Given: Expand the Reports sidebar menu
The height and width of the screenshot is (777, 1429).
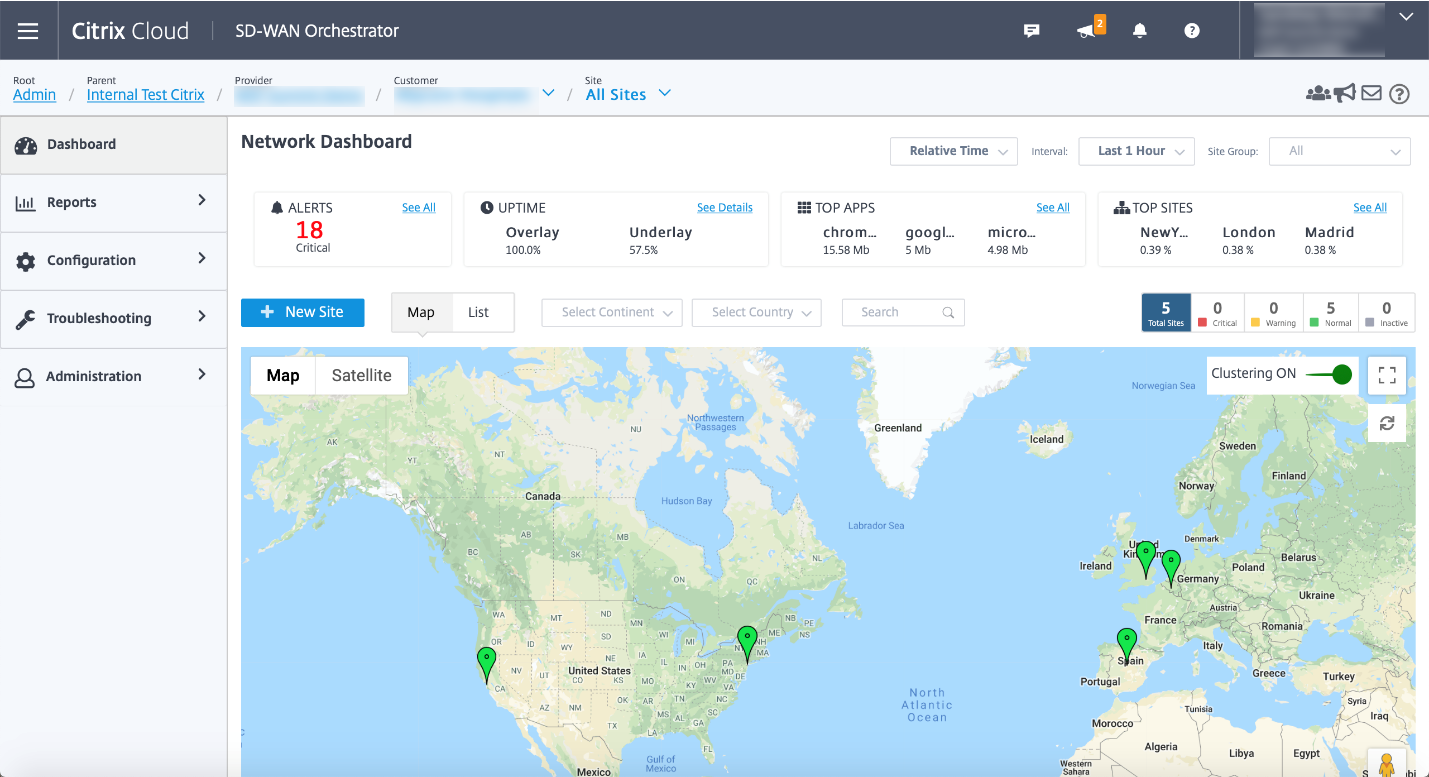Looking at the screenshot, I should coord(114,202).
